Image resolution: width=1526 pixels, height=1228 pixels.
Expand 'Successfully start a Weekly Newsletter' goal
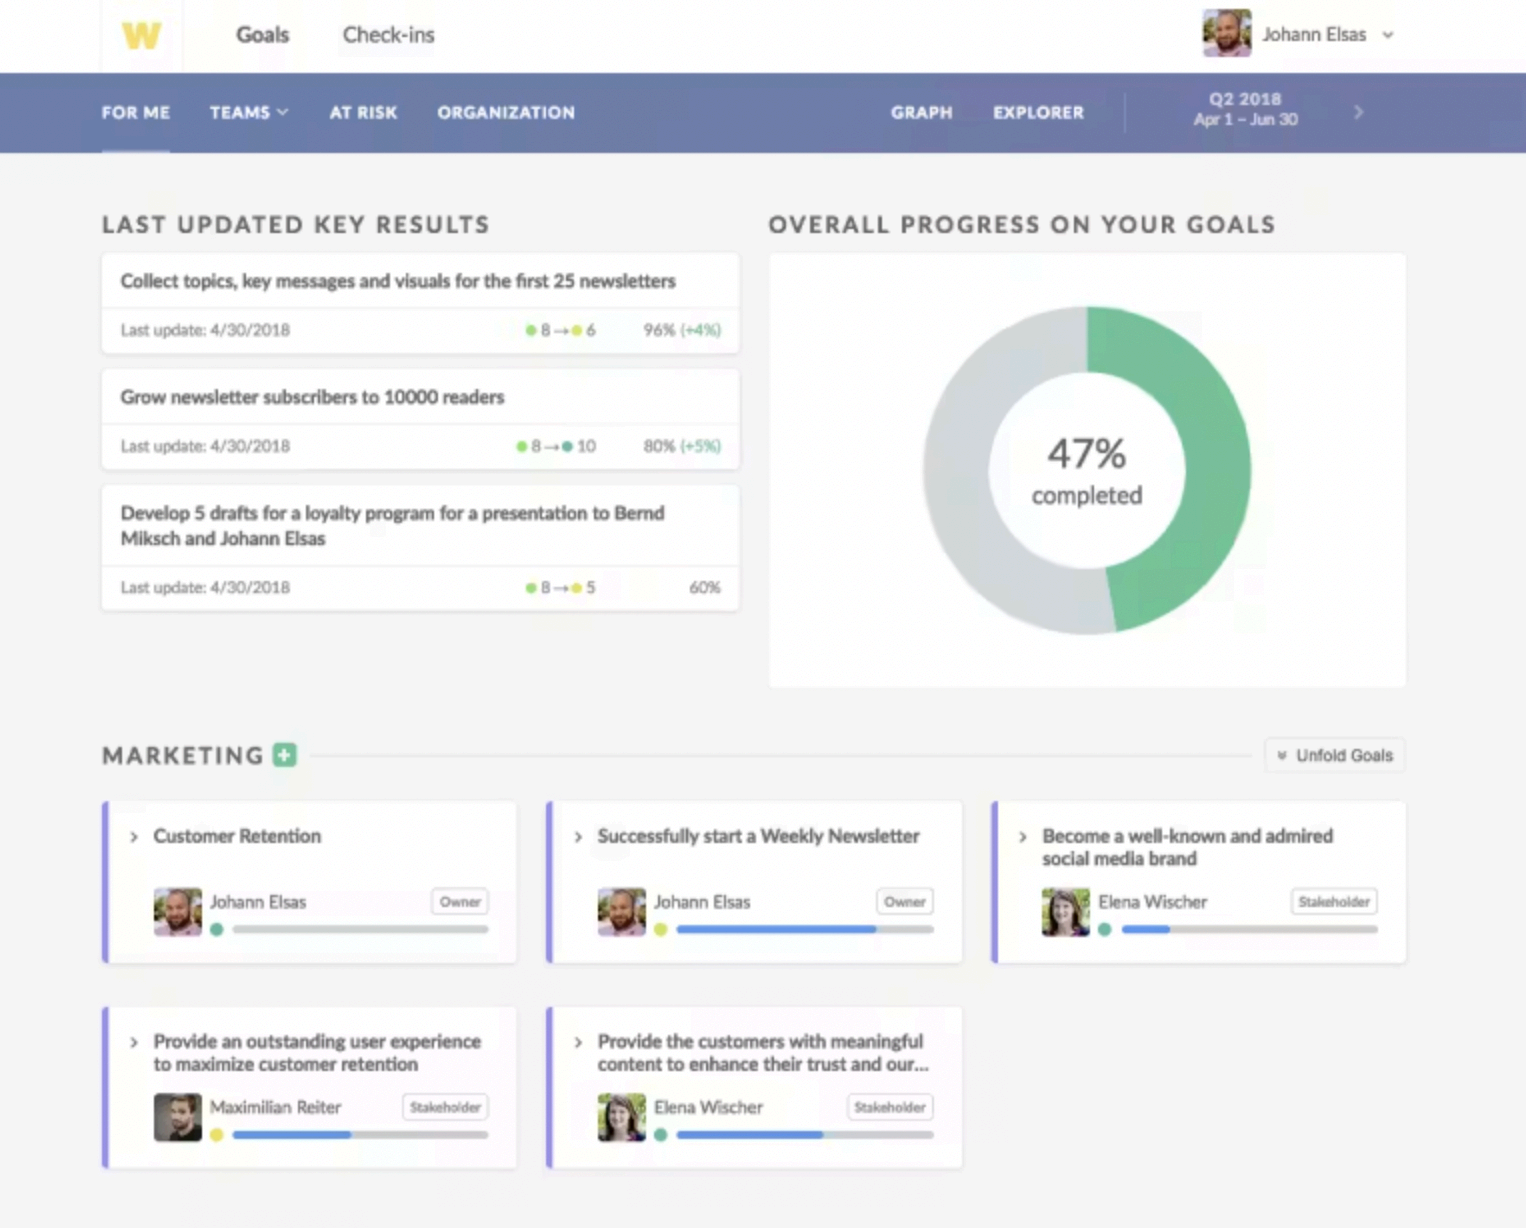point(578,836)
